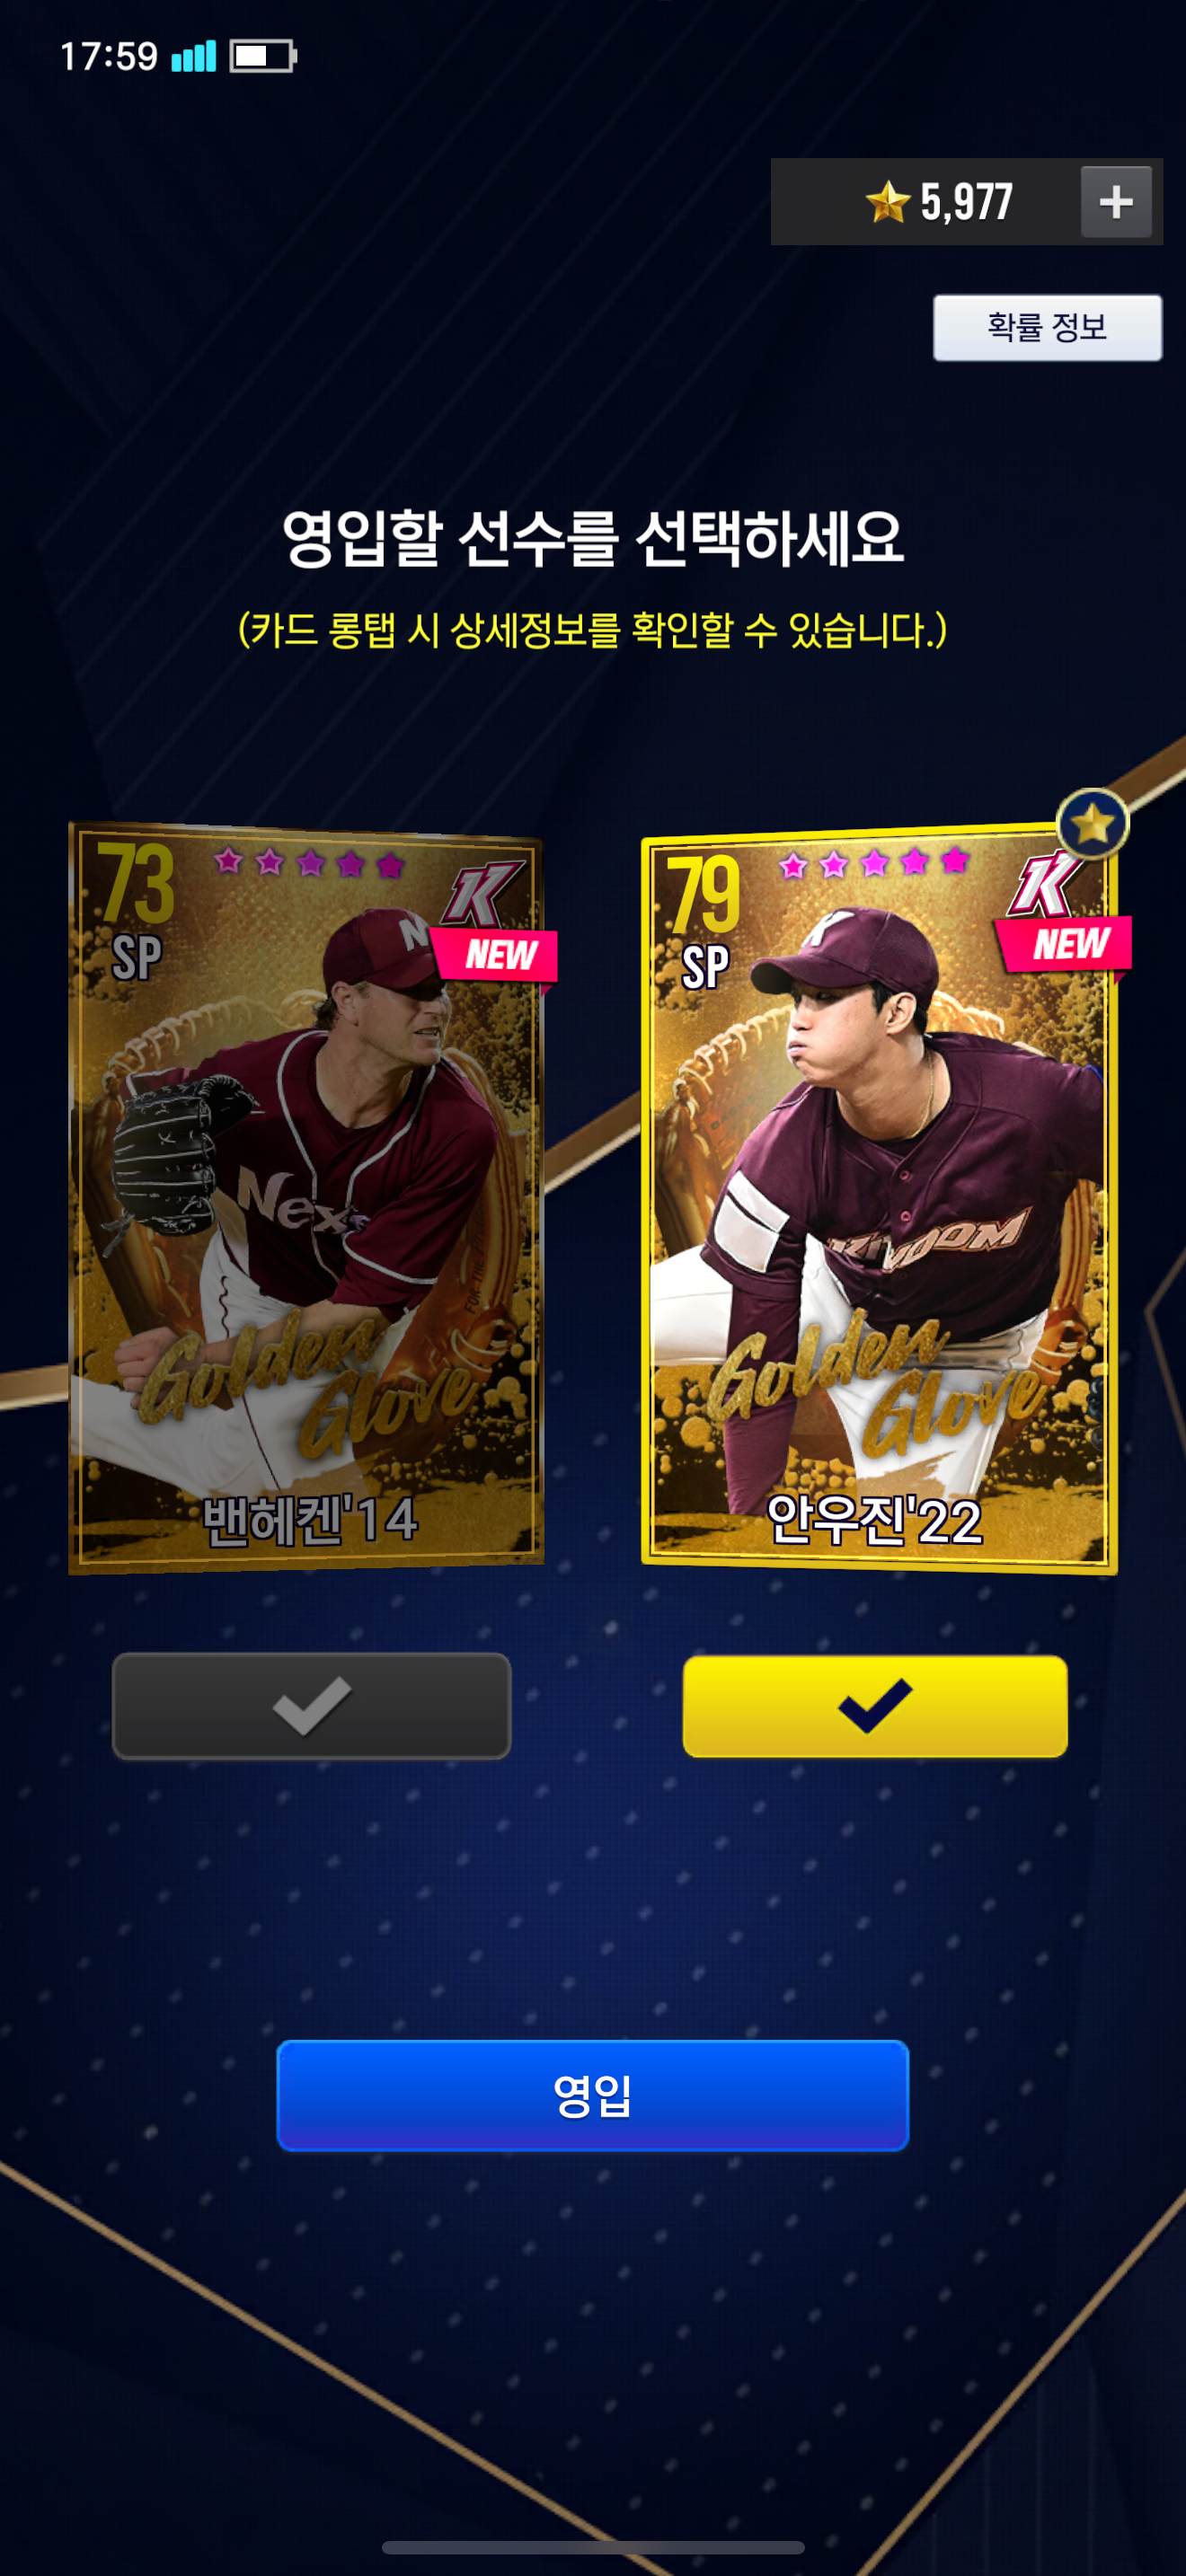The width and height of the screenshot is (1186, 2576).
Task: Open the 확률 정보 button
Action: tap(1047, 327)
